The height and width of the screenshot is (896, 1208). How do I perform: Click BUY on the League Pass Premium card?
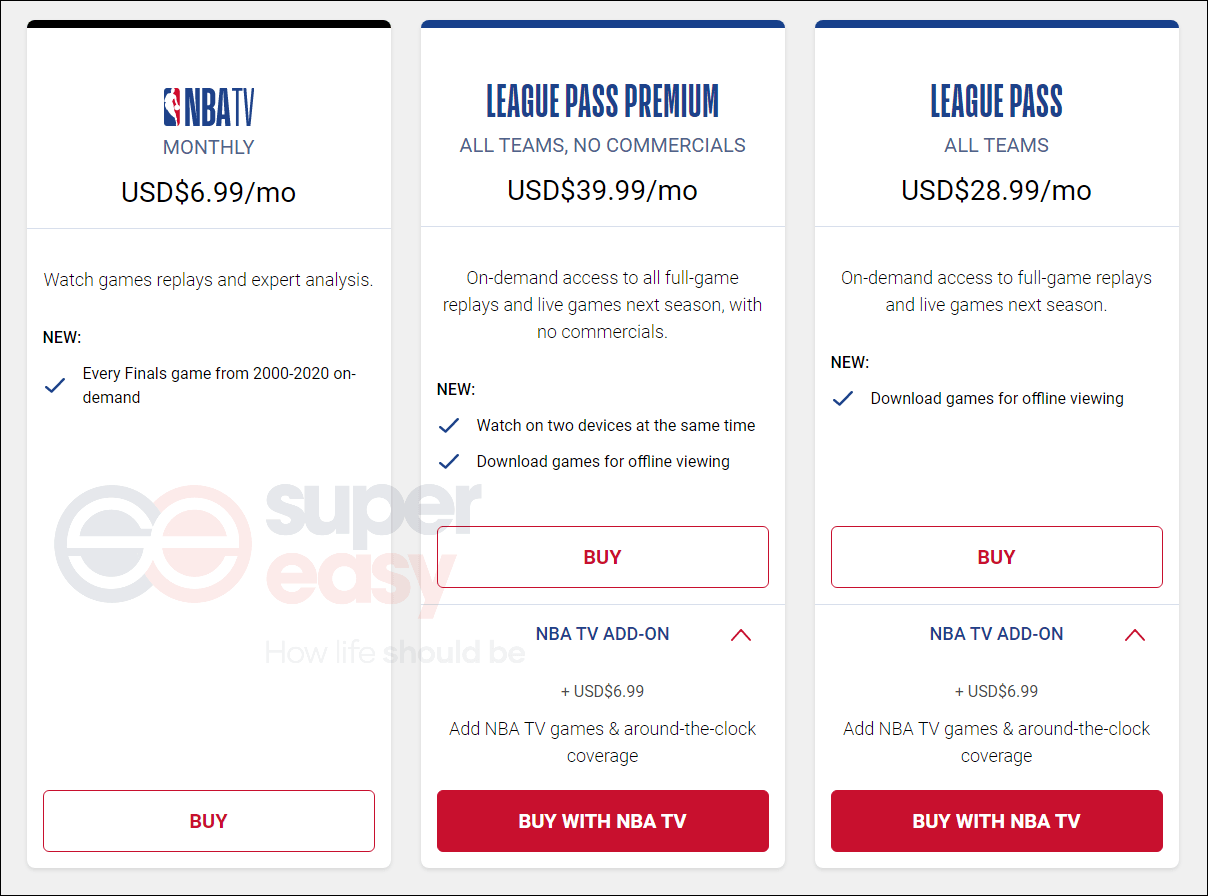tap(602, 557)
